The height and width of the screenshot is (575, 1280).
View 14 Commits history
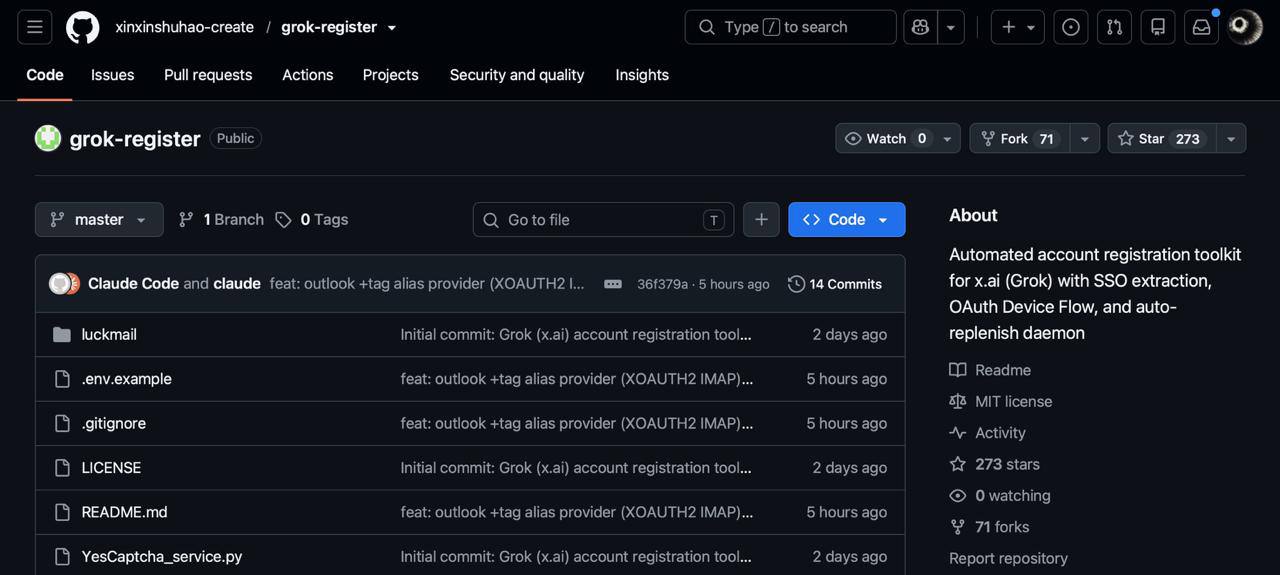click(x=835, y=284)
